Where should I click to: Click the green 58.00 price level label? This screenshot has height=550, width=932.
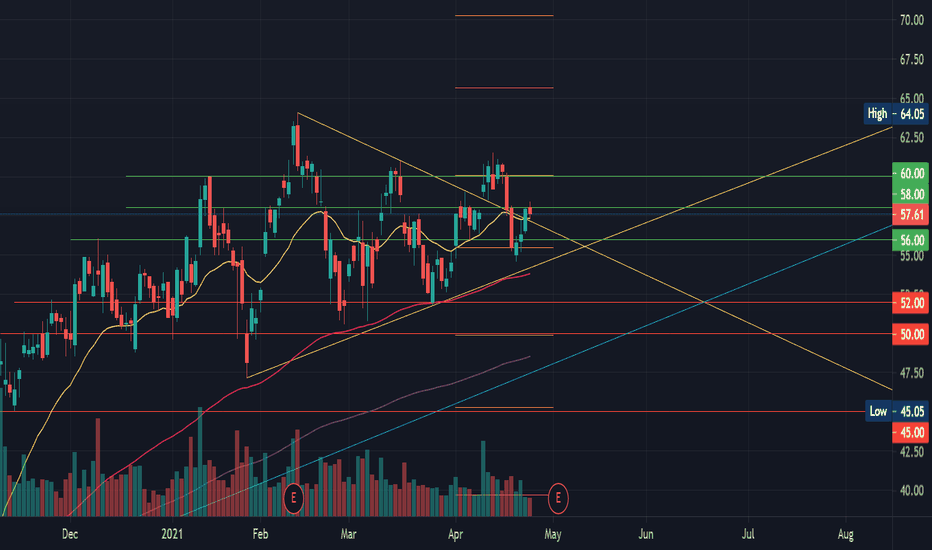pos(911,194)
